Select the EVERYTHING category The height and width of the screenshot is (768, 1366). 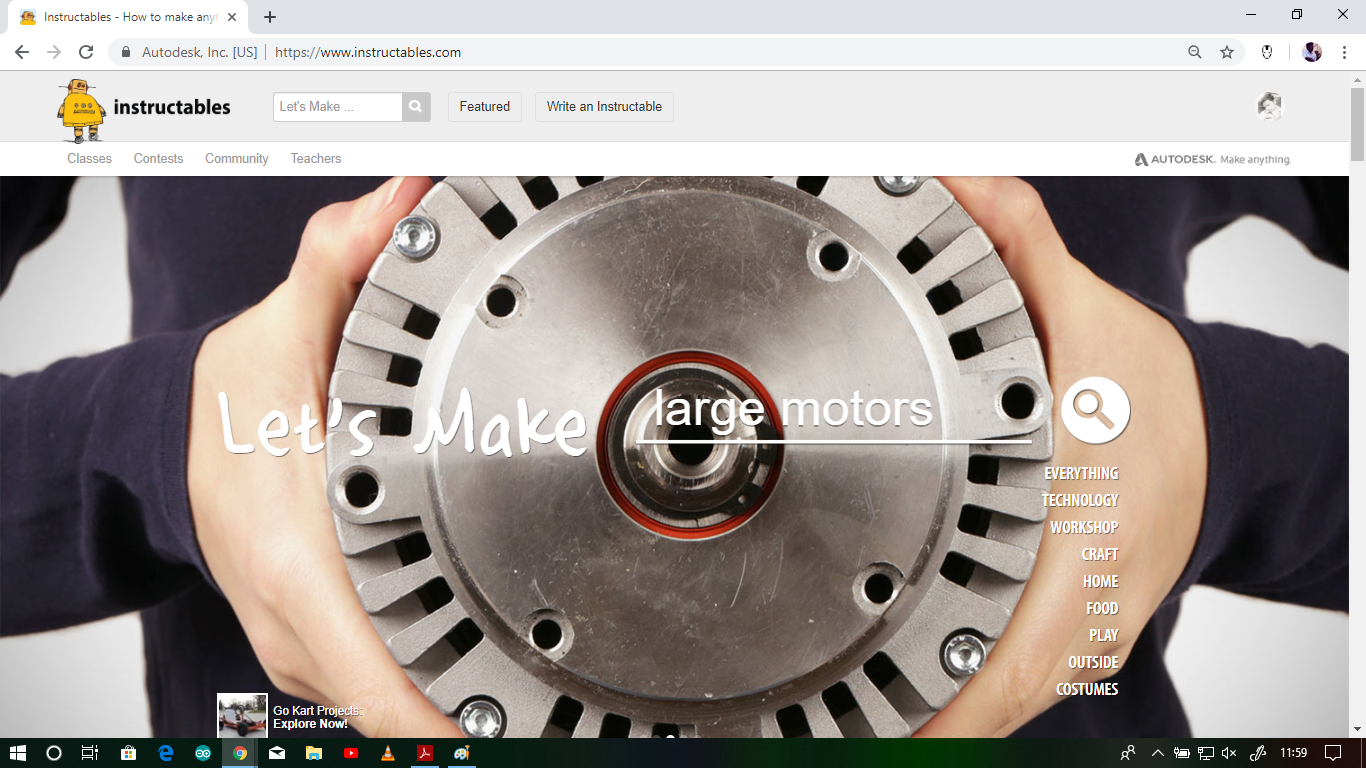1081,473
